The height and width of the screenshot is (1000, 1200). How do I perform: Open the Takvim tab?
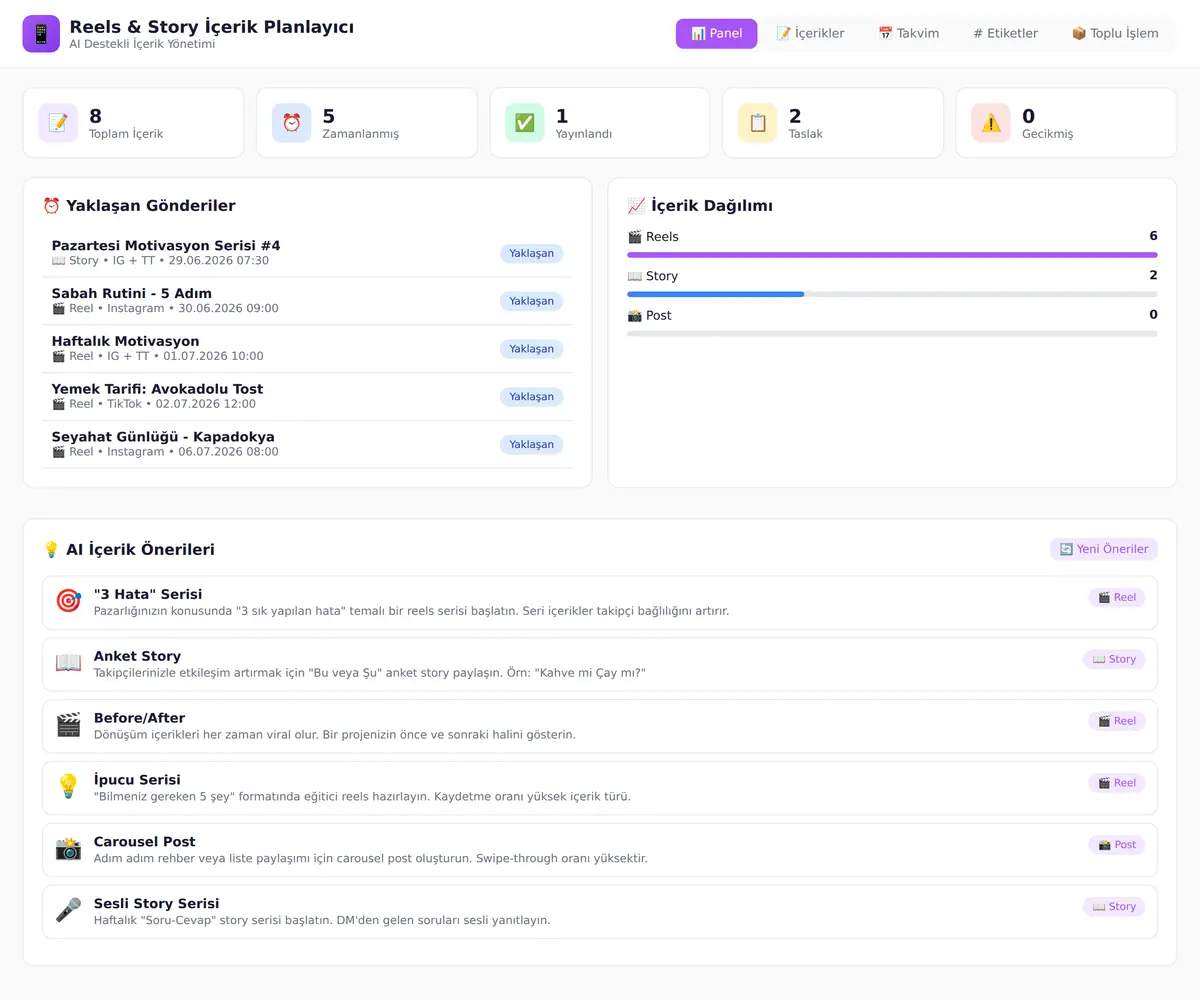point(908,33)
